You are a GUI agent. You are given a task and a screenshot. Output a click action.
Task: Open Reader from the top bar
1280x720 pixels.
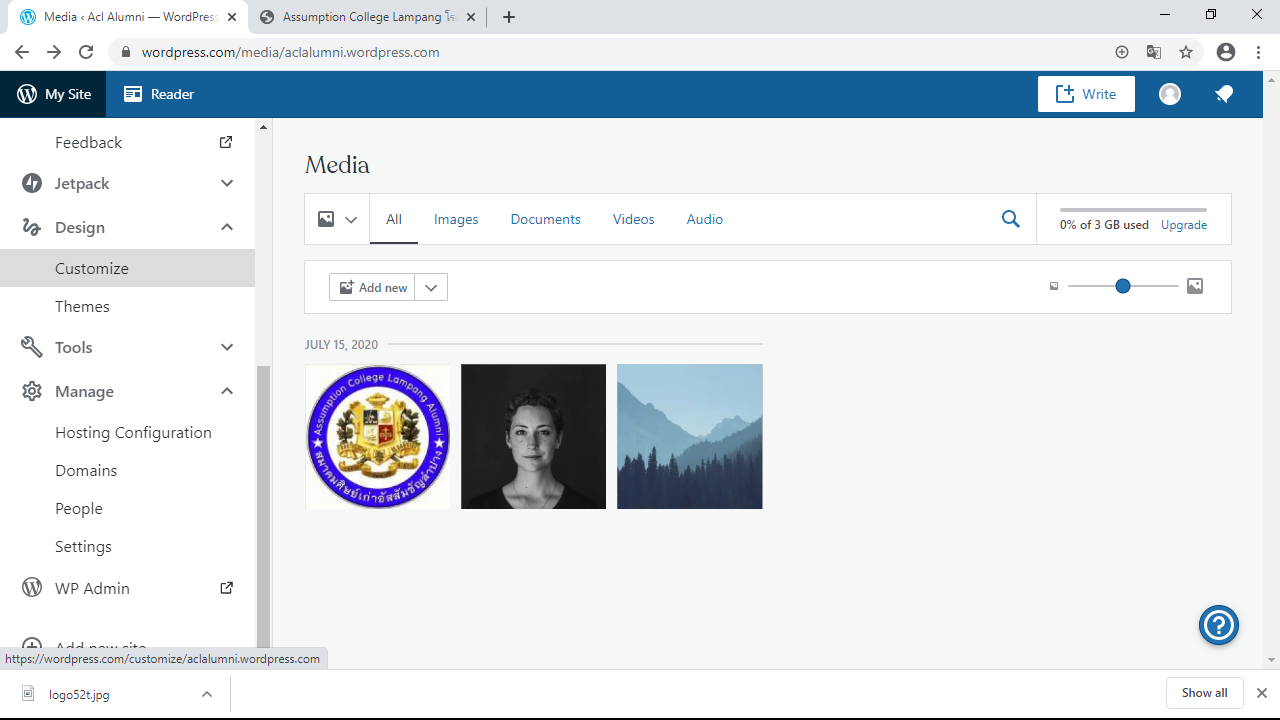(x=159, y=94)
